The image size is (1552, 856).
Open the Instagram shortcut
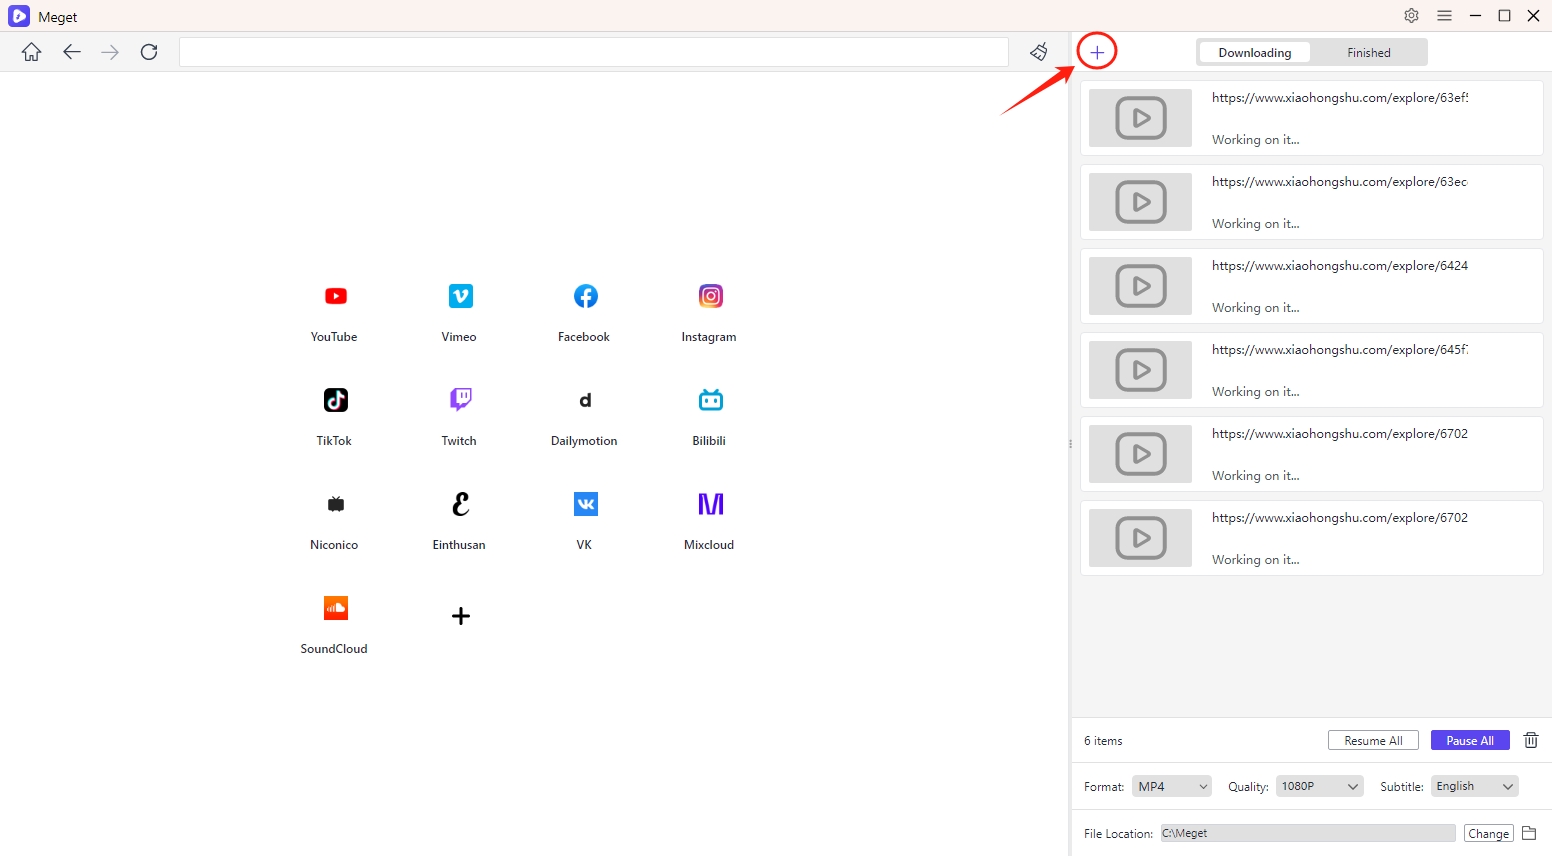710,312
